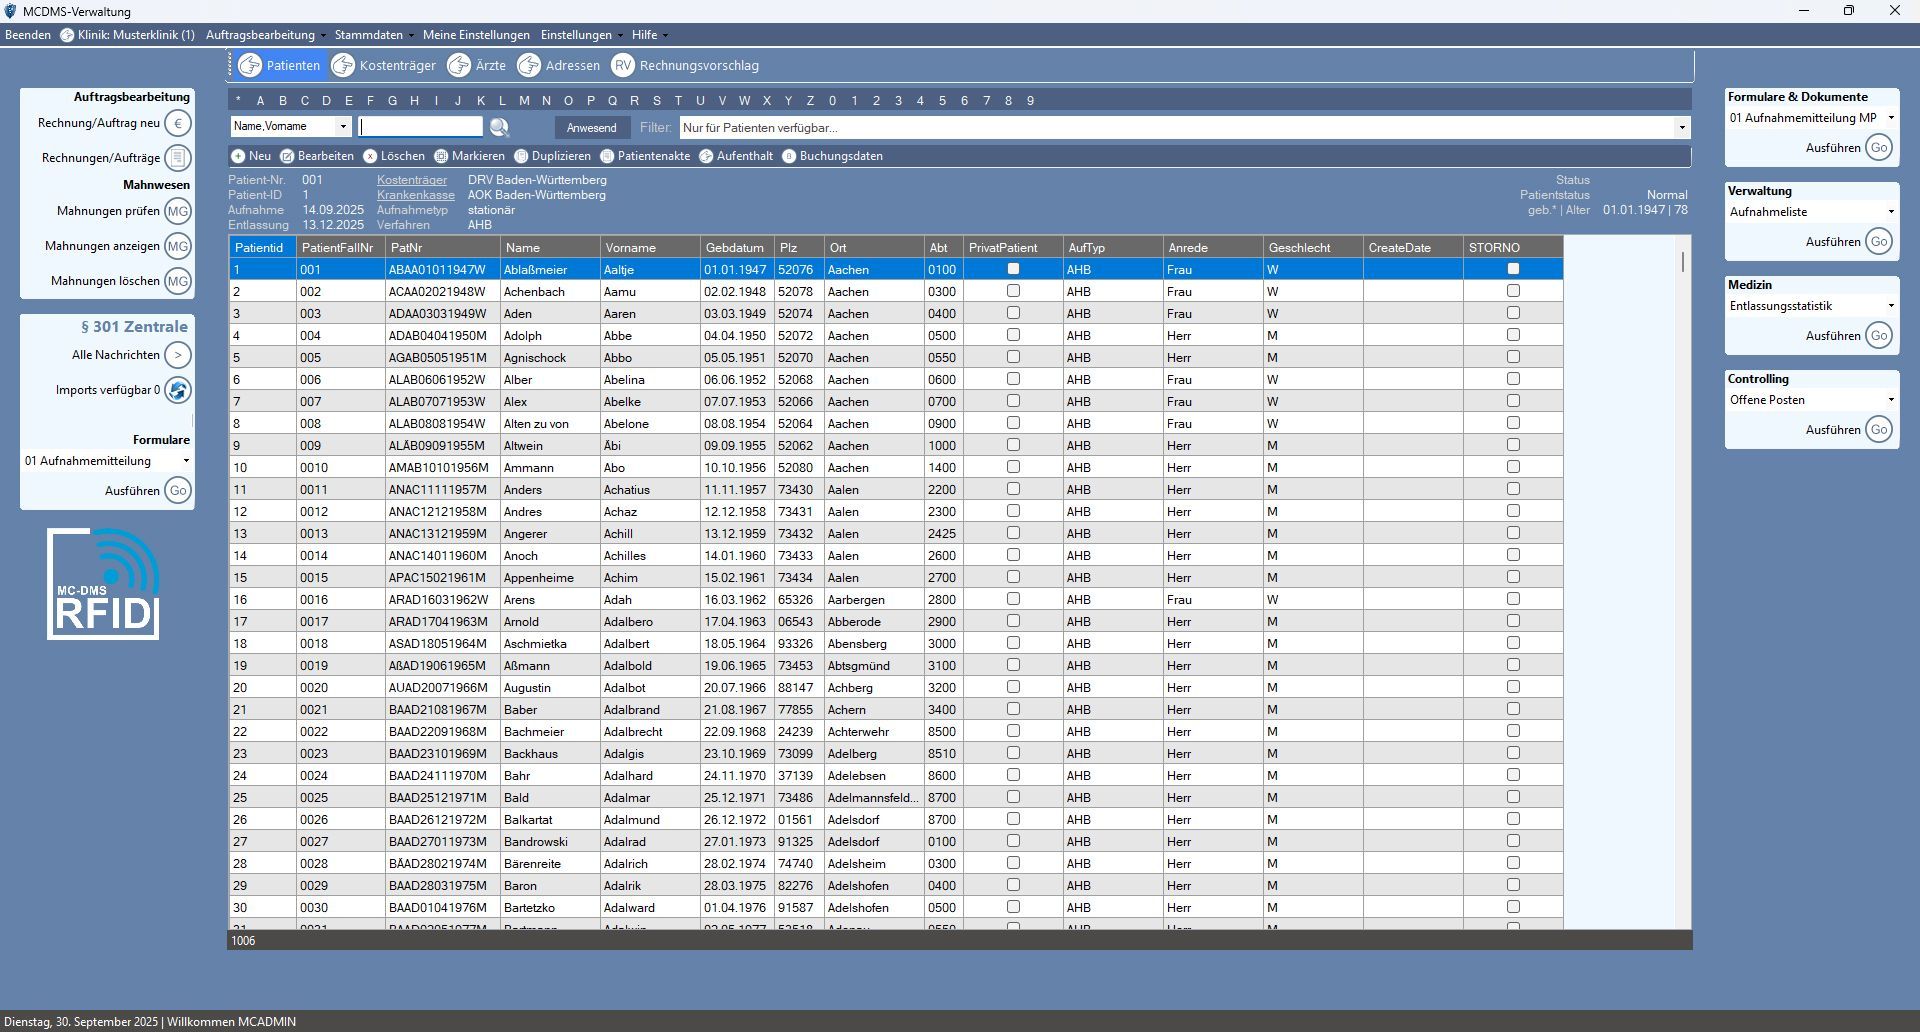Toggle PrivatPatient checkbox for Achenbach
The image size is (1920, 1032).
click(1013, 291)
